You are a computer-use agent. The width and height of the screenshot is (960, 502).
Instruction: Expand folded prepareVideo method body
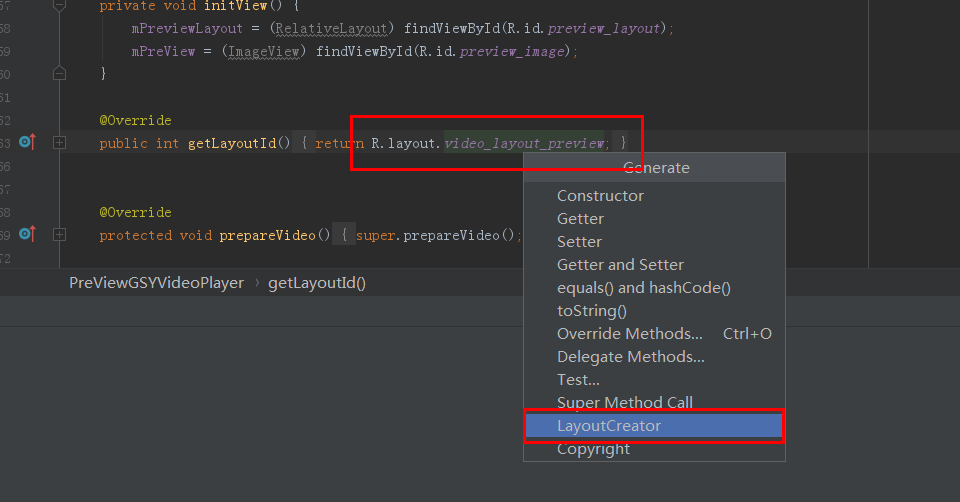pos(59,234)
